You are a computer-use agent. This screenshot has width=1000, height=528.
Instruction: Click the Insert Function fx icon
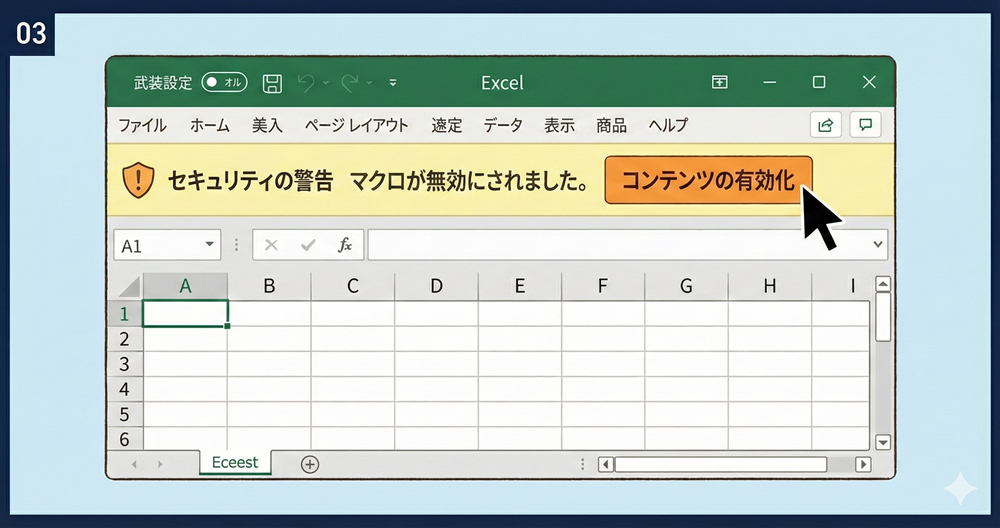345,245
